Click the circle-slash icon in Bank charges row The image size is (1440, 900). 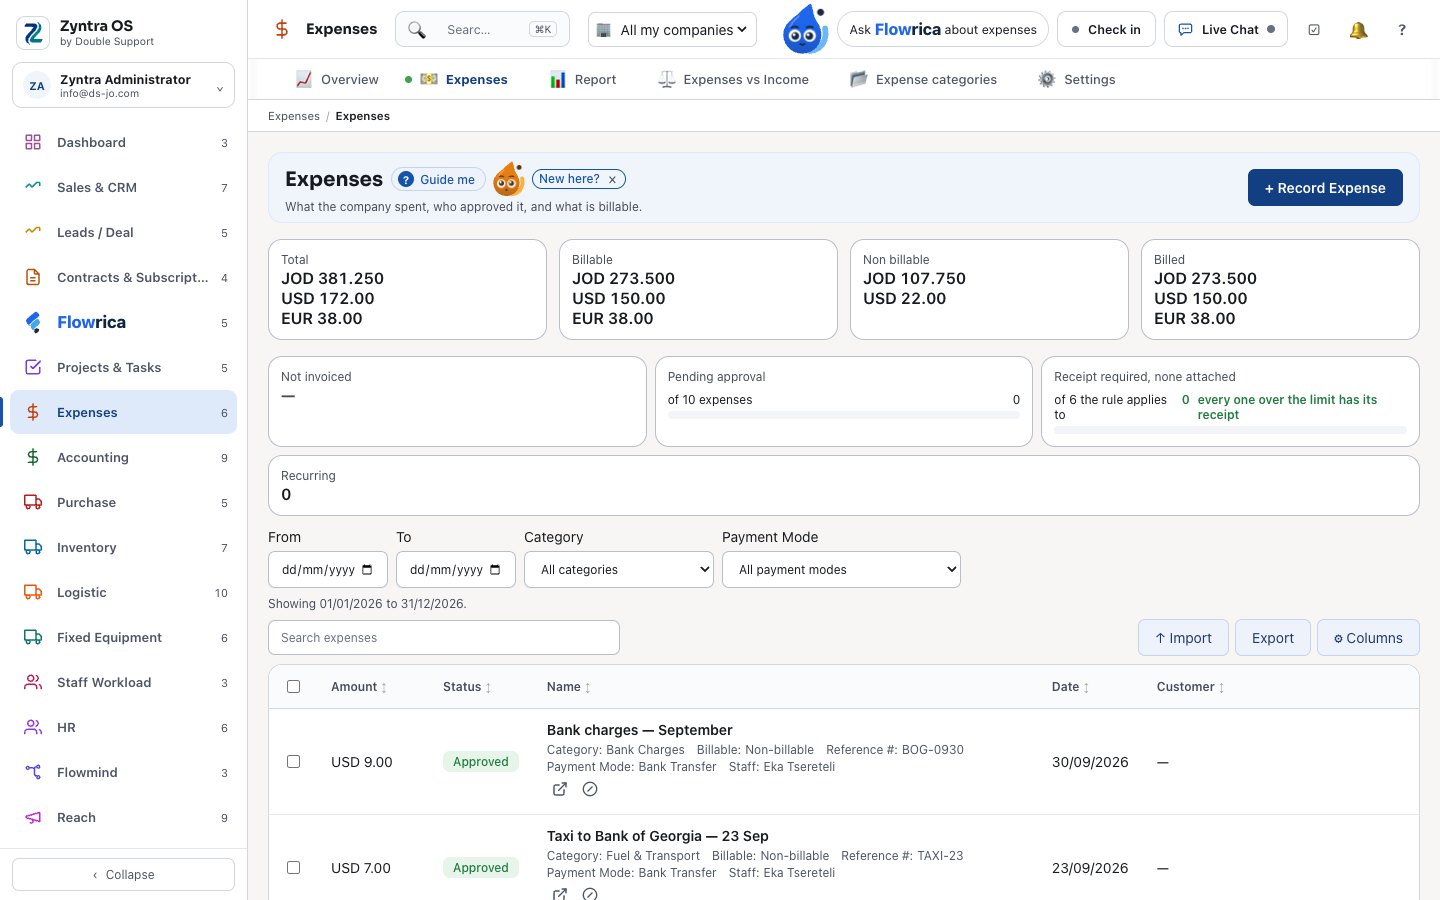coord(590,789)
